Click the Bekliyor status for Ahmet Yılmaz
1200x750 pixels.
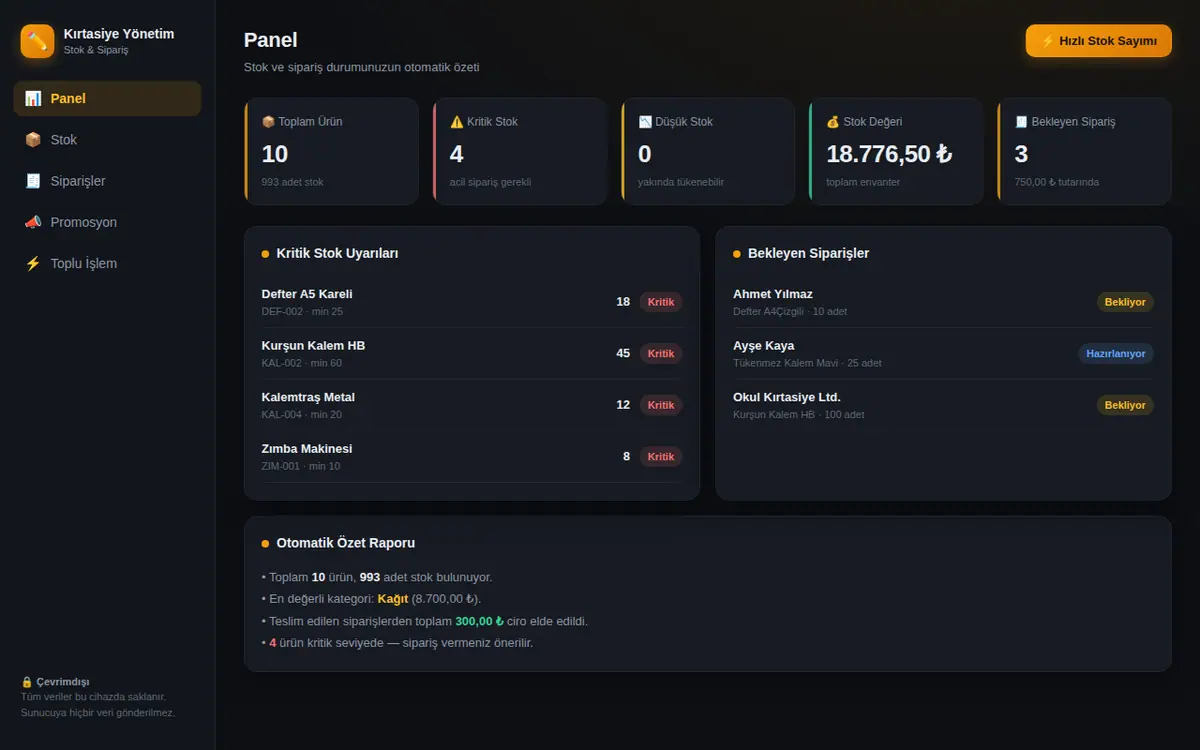tap(1125, 302)
